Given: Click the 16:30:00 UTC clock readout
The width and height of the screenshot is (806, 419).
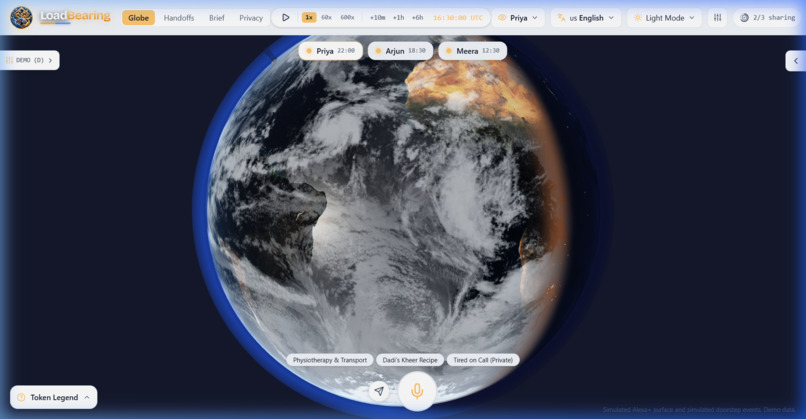Looking at the screenshot, I should (x=458, y=17).
